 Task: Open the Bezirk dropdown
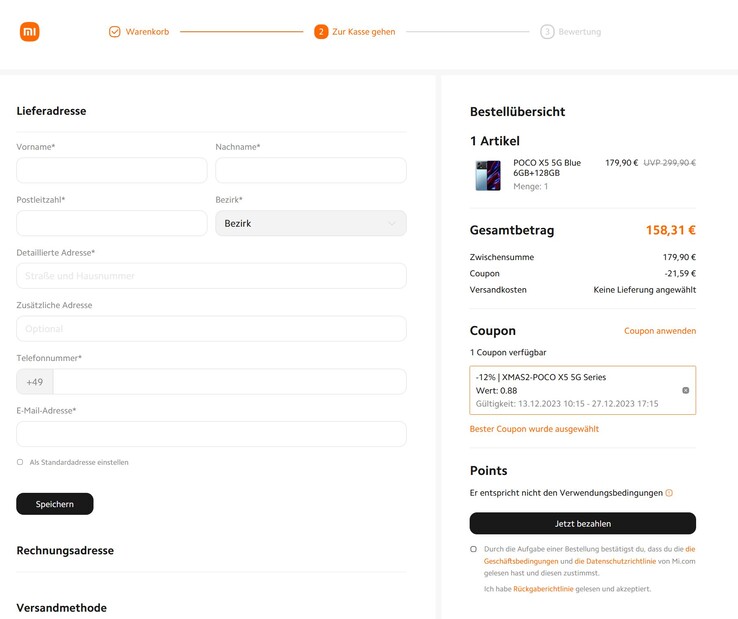click(x=311, y=223)
